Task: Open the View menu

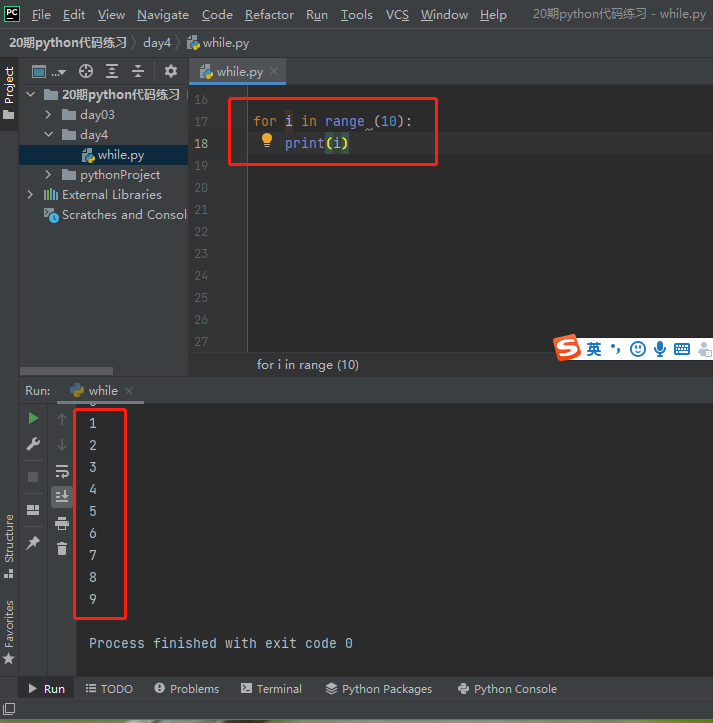Action: coord(111,15)
